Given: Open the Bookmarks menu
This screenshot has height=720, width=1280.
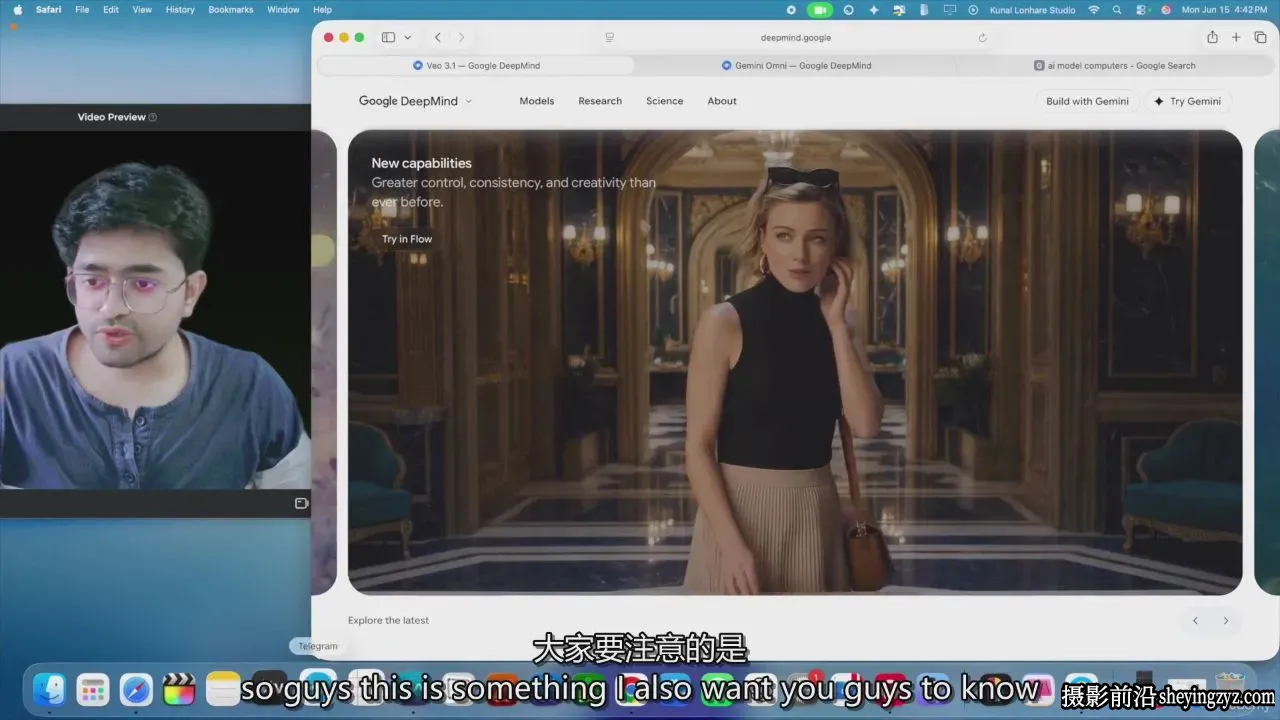Looking at the screenshot, I should [x=231, y=10].
